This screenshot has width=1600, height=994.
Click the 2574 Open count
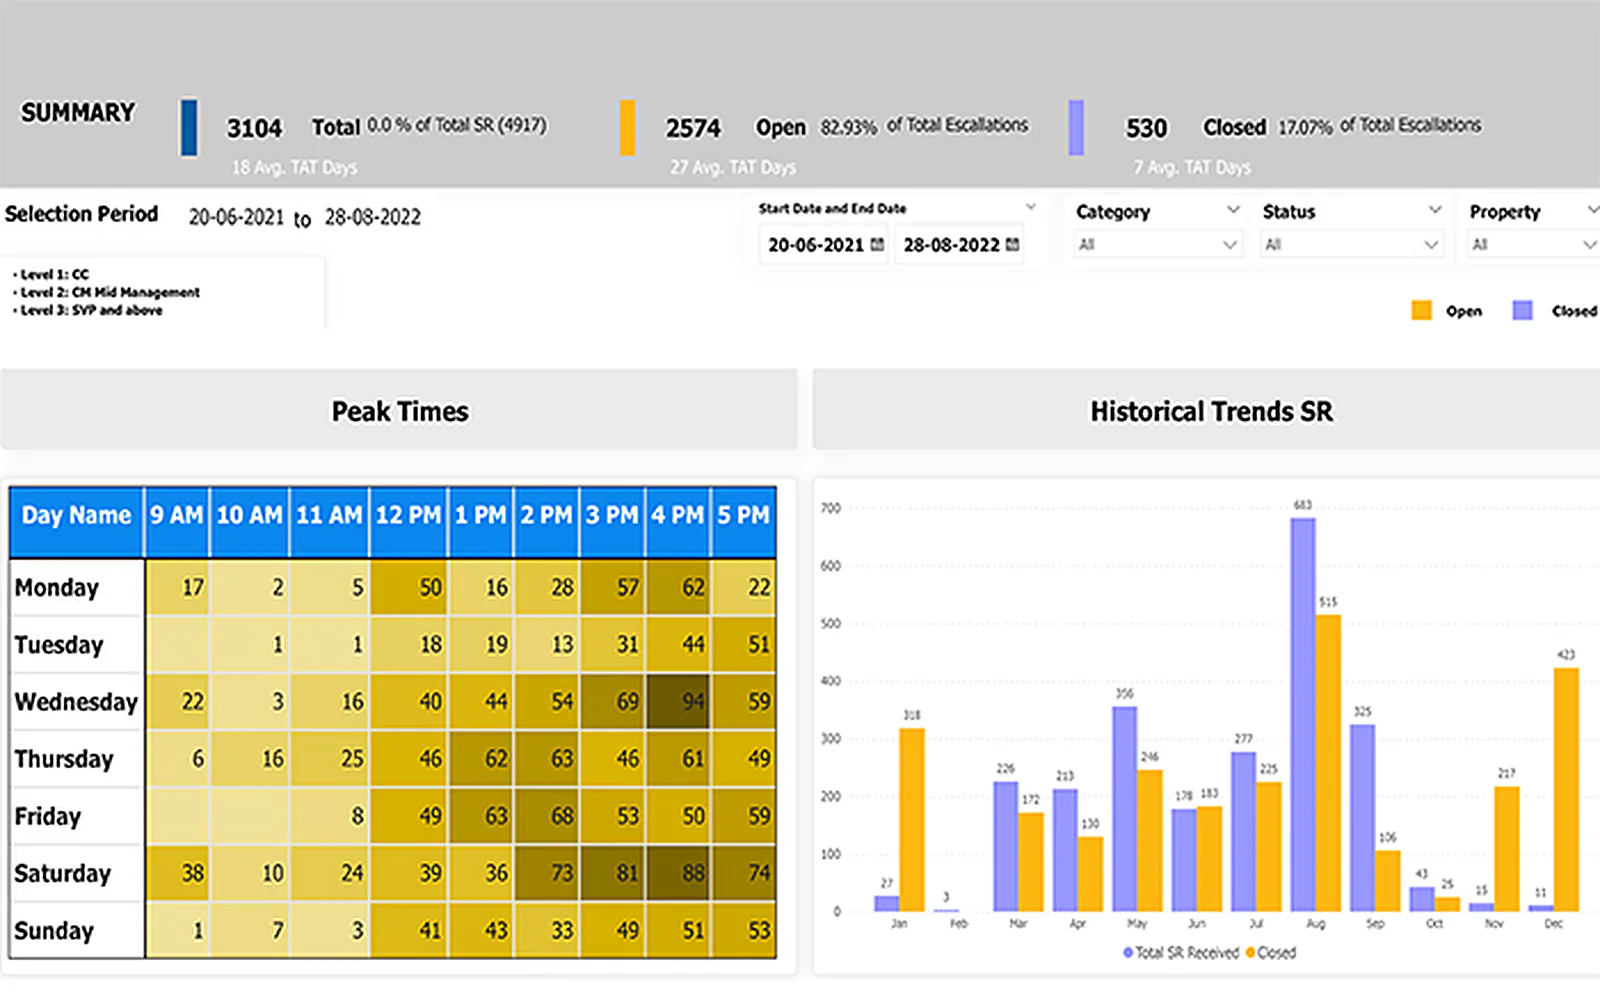point(693,128)
